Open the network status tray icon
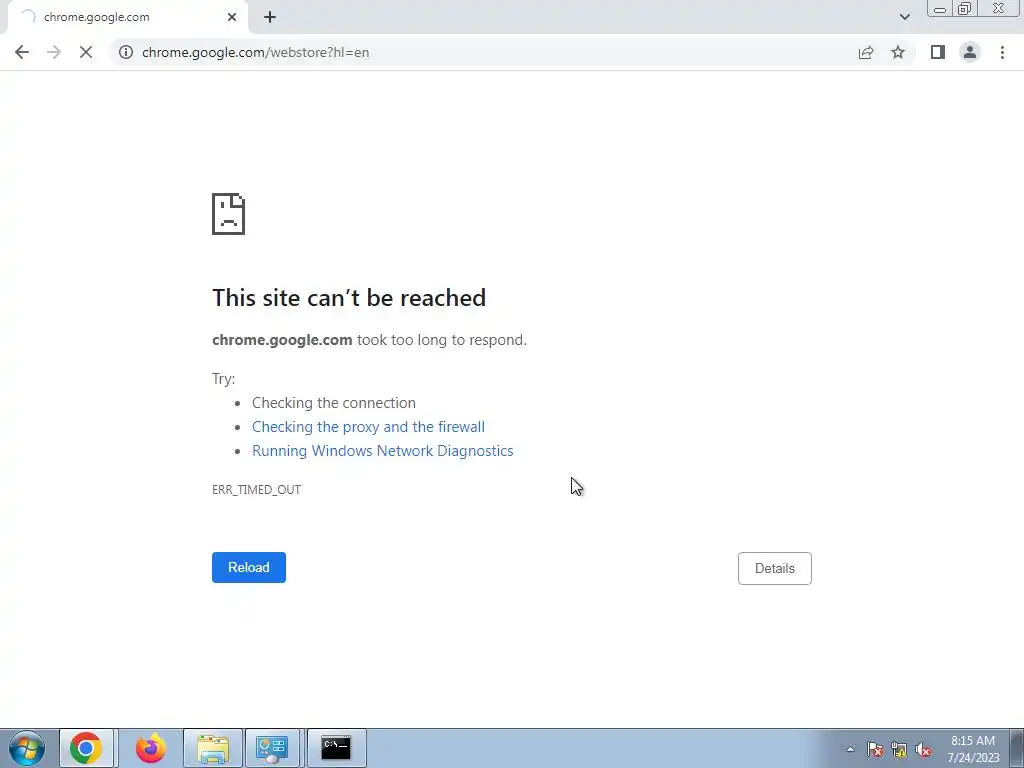This screenshot has width=1024, height=768. [899, 749]
